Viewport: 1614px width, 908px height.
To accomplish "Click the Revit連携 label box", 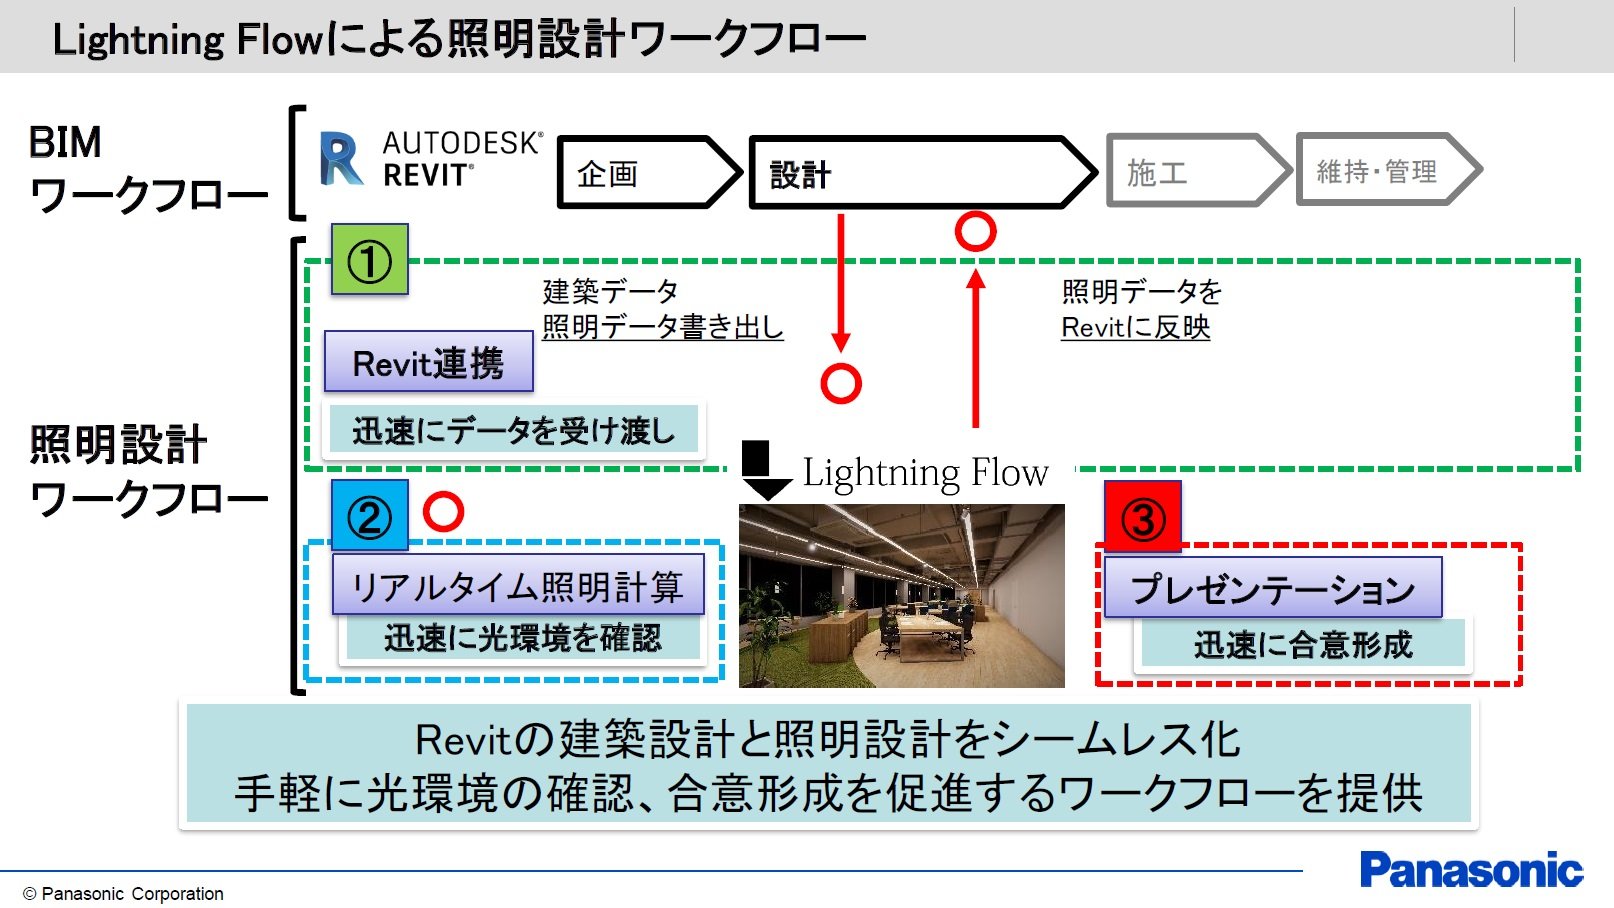I will [429, 363].
